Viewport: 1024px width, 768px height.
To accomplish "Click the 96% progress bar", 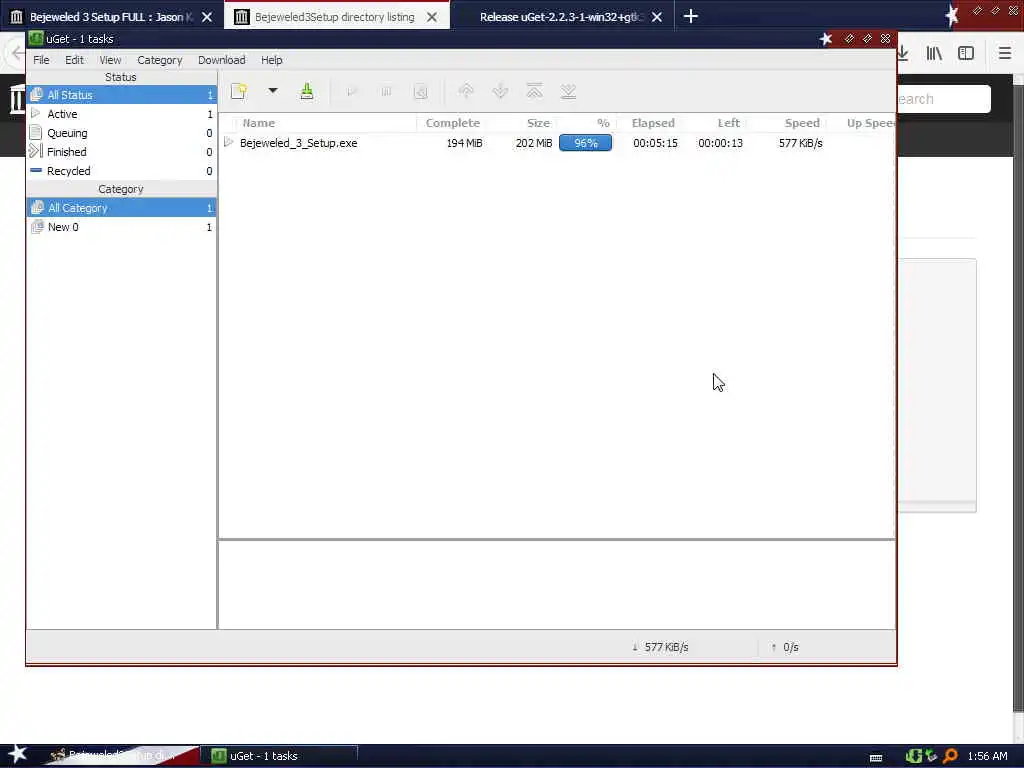I will point(585,143).
